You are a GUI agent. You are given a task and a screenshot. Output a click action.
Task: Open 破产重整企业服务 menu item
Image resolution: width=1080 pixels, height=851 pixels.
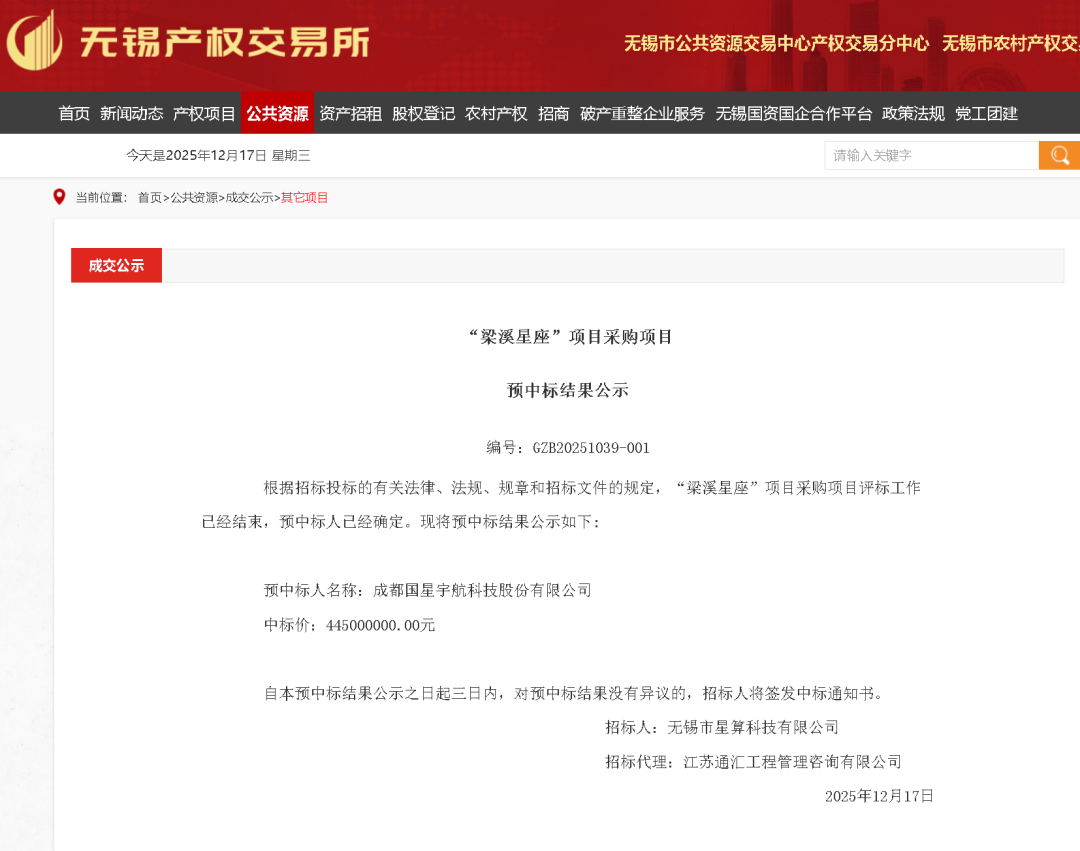[642, 113]
